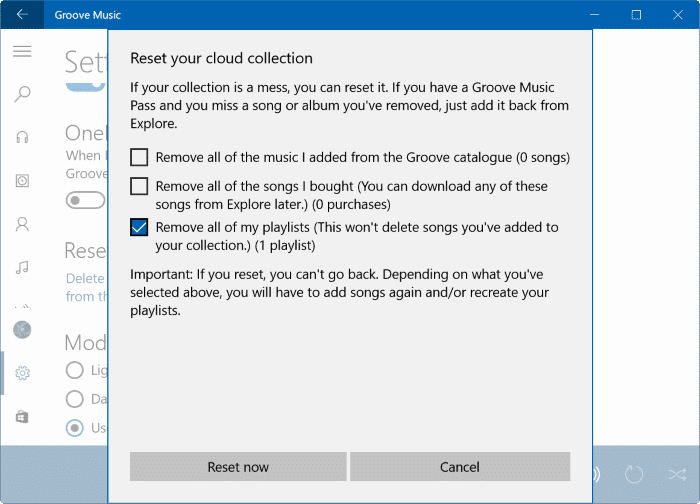Toggle the OneDrive switch behind the dialog
The height and width of the screenshot is (504, 700).
coord(86,200)
